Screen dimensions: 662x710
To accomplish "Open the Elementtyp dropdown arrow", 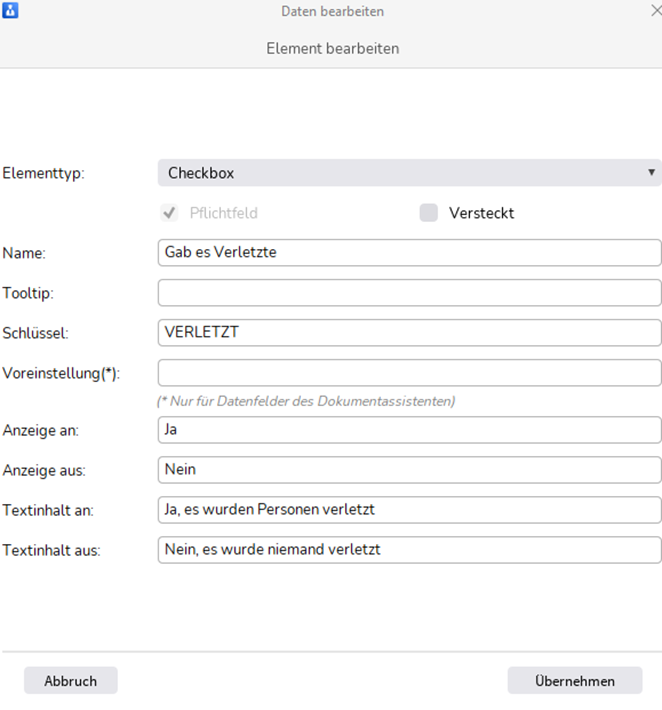I will tap(651, 172).
